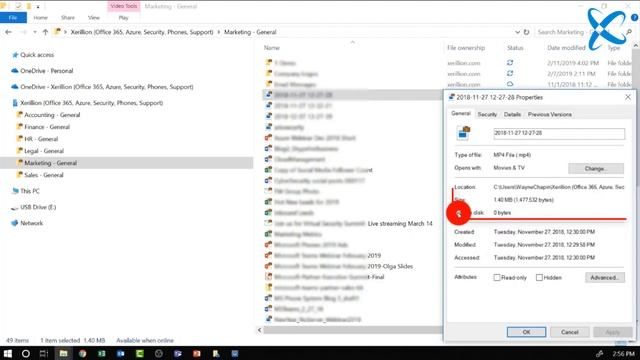The height and width of the screenshot is (360, 640).
Task: Click the search magnifier icon
Action: (629, 32)
